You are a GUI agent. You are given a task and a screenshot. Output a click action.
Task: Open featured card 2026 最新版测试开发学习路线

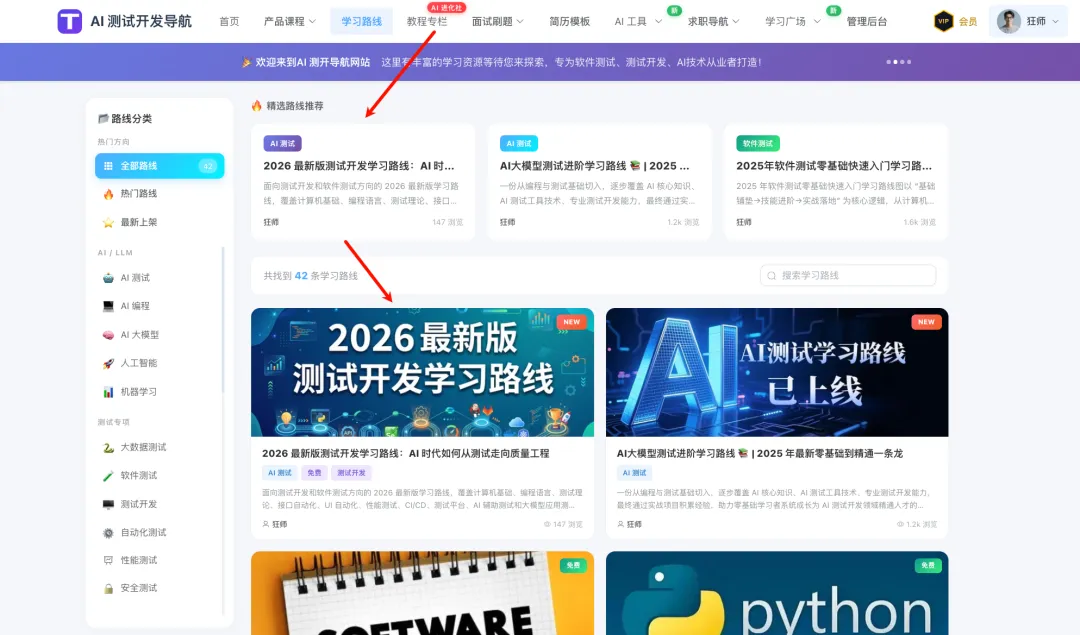tap(363, 183)
